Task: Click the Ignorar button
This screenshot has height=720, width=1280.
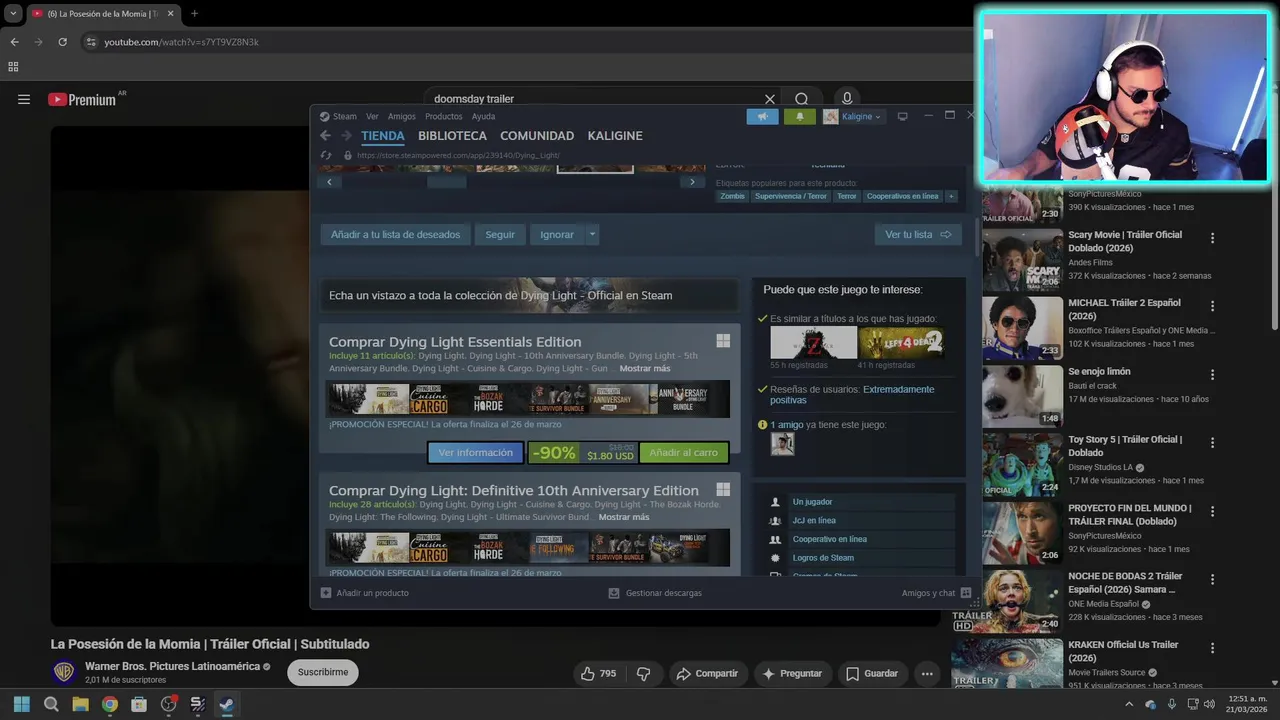Action: coord(557,234)
